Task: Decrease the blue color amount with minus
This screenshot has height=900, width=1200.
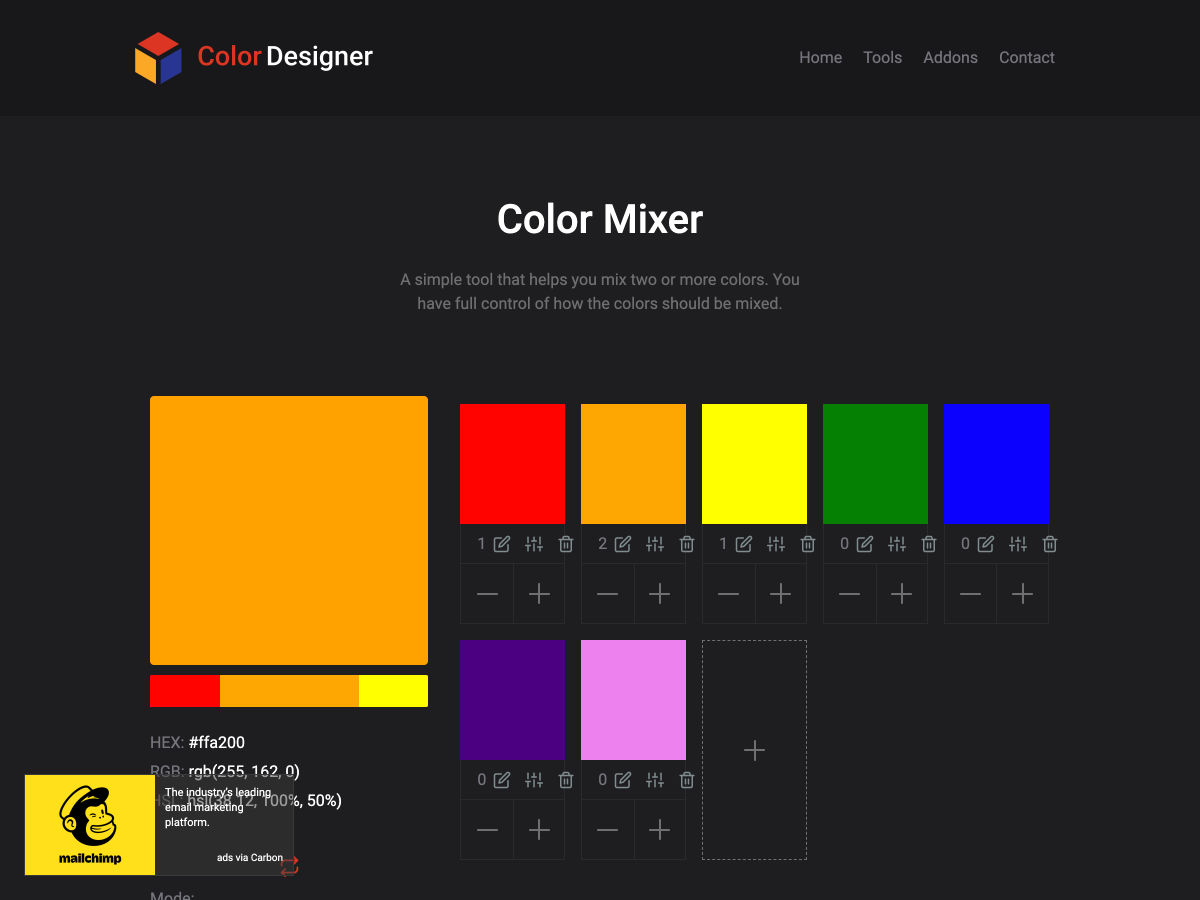Action: pyautogui.click(x=971, y=594)
